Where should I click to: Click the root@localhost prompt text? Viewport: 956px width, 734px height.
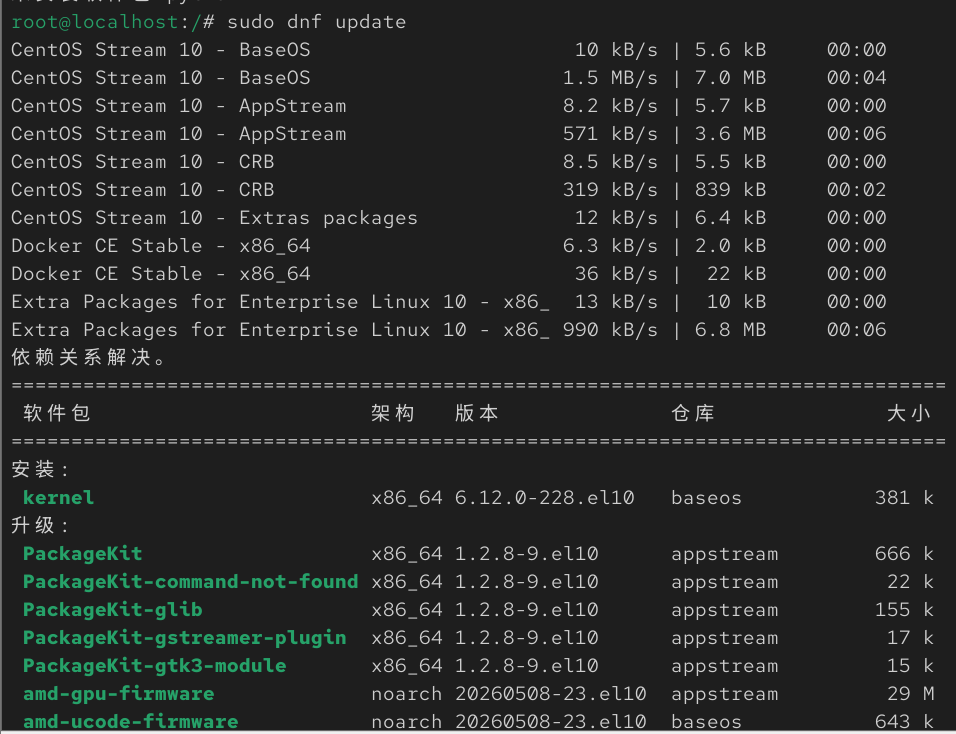click(95, 22)
